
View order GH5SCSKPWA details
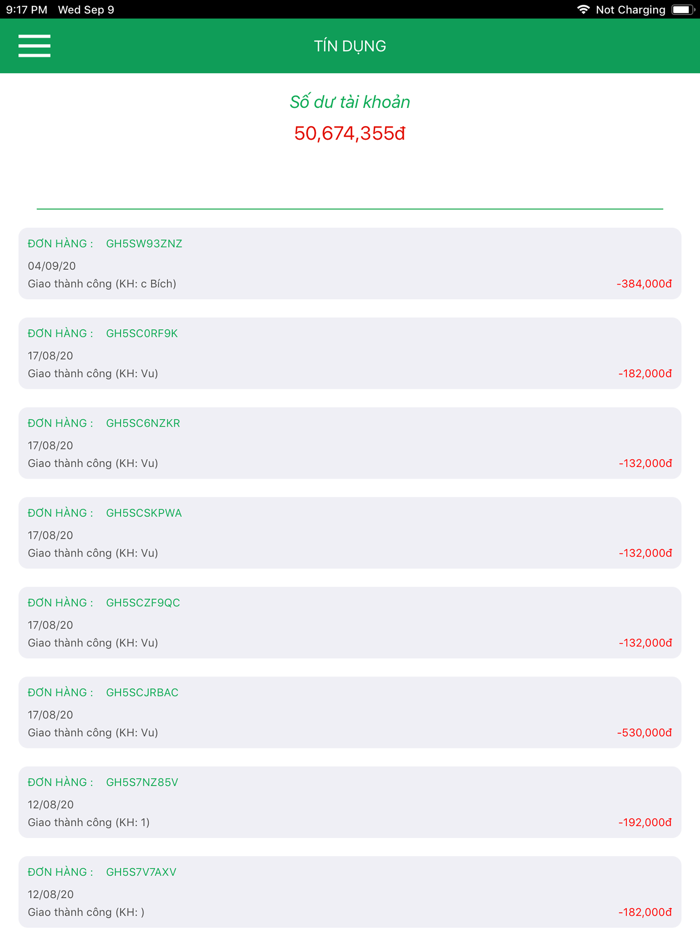(x=350, y=533)
